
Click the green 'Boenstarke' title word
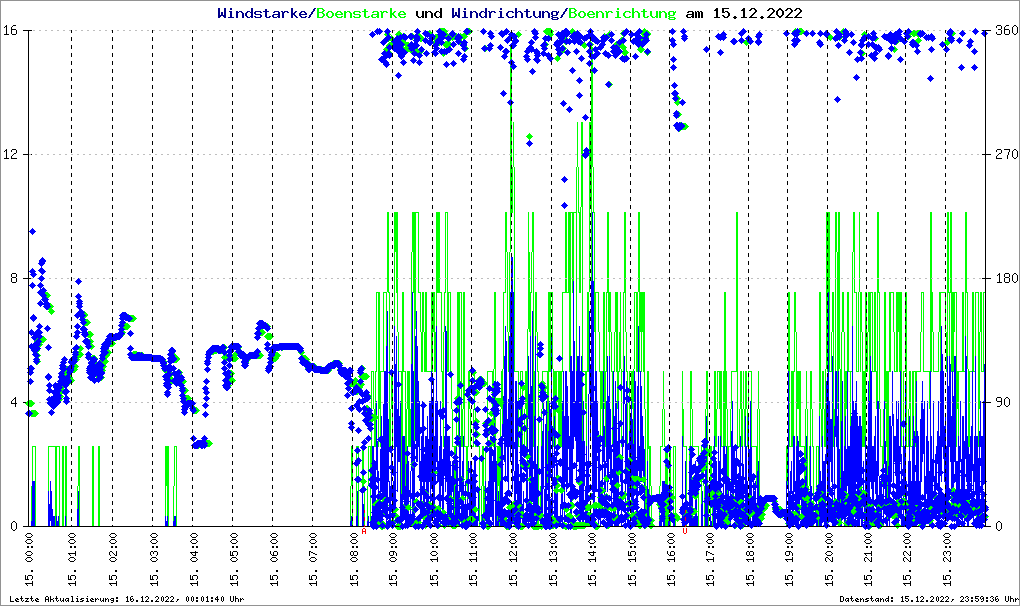click(x=361, y=13)
